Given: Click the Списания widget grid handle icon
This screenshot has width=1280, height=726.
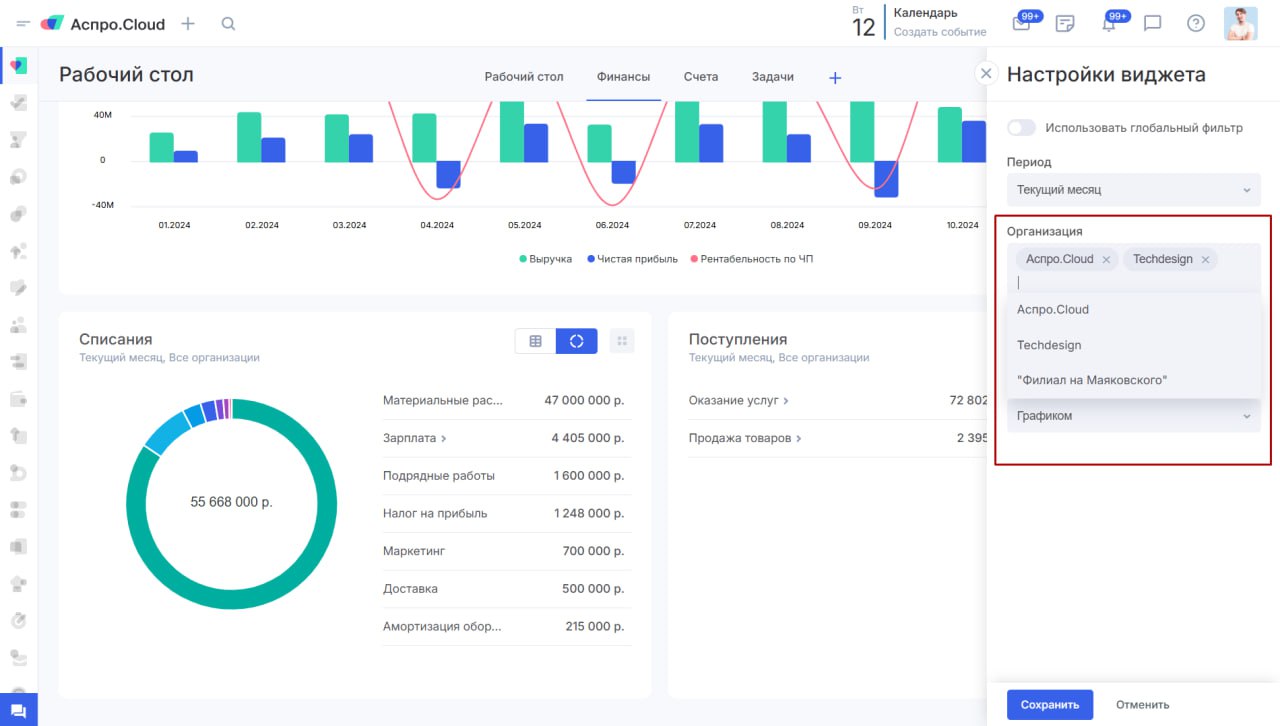Looking at the screenshot, I should click(x=622, y=341).
